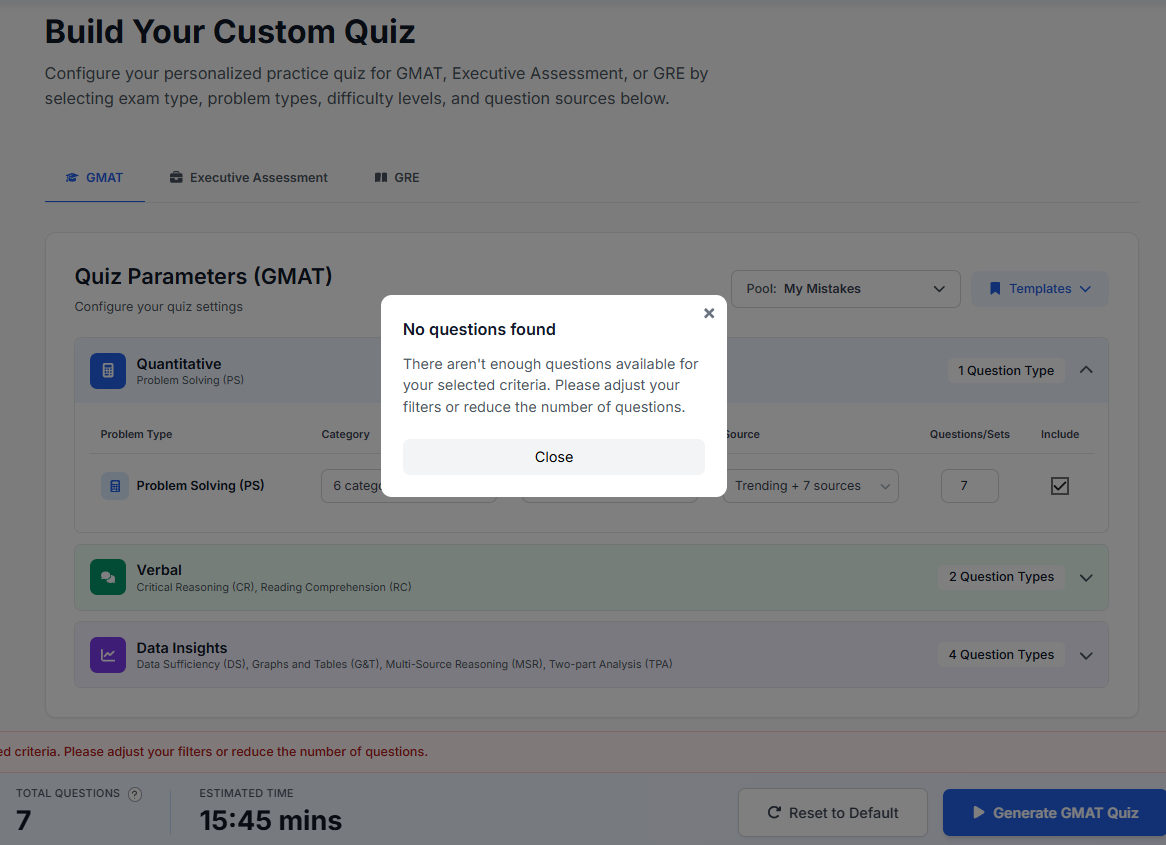Click the Reset to Default button
The width and height of the screenshot is (1166, 845).
[x=833, y=813]
